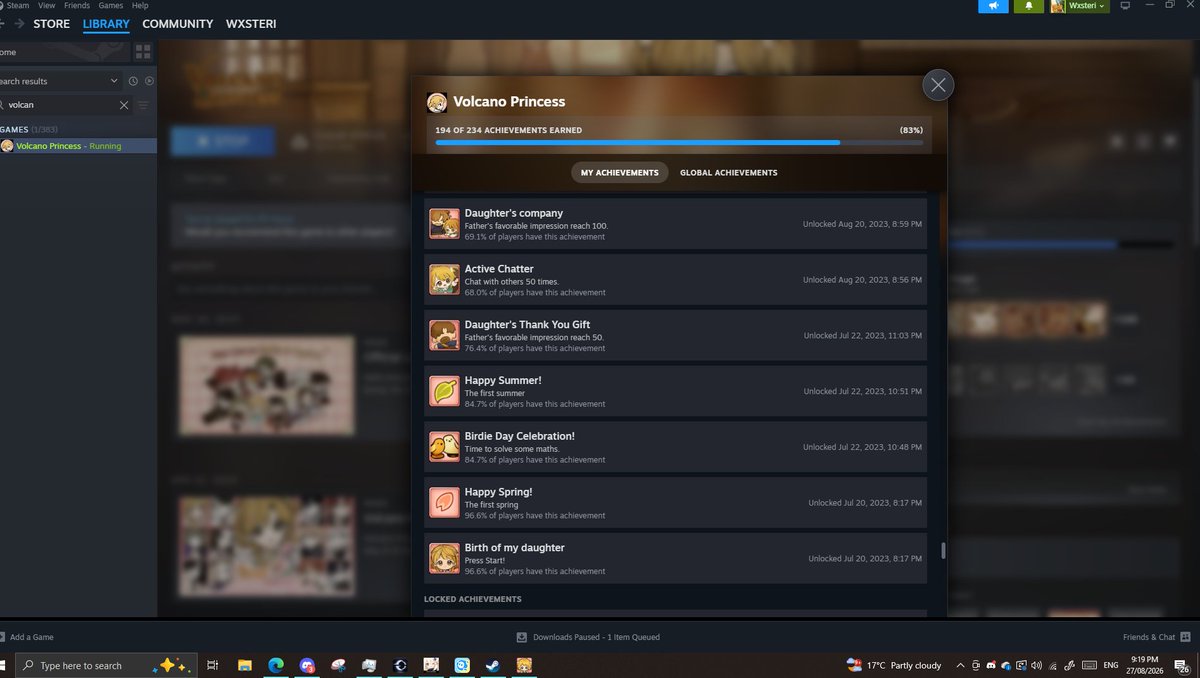
Task: Click the 'LOCKED ACHIEVEMENTS' section heading
Action: click(x=473, y=599)
